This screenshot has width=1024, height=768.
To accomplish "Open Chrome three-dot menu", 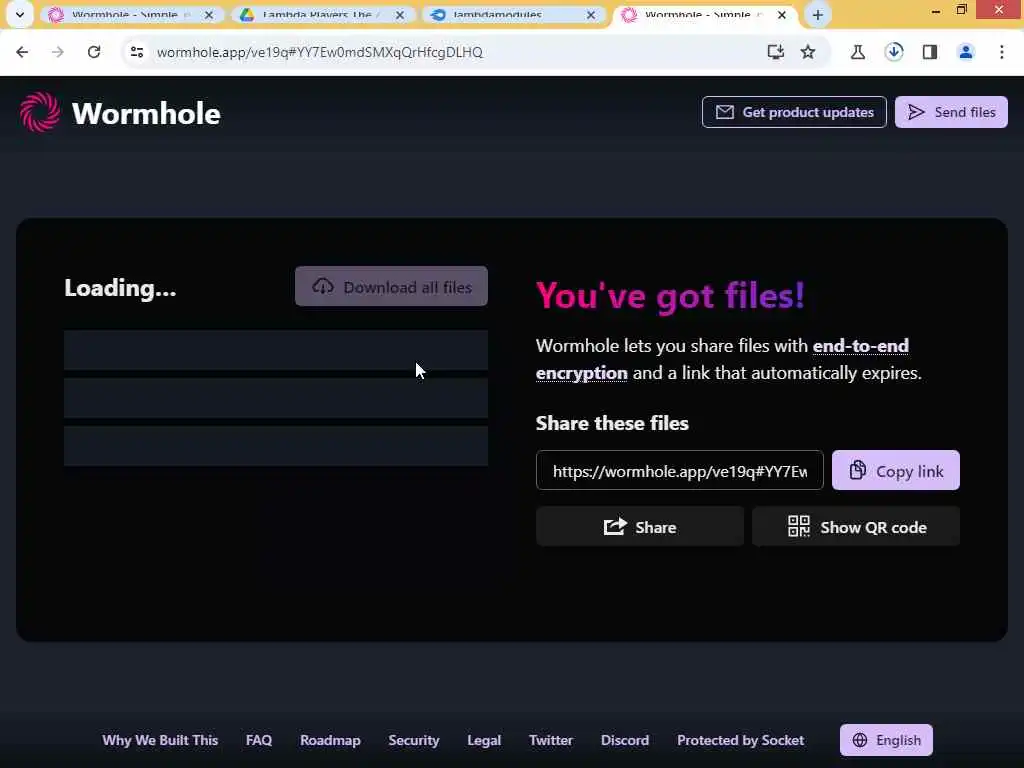I will point(1002,52).
